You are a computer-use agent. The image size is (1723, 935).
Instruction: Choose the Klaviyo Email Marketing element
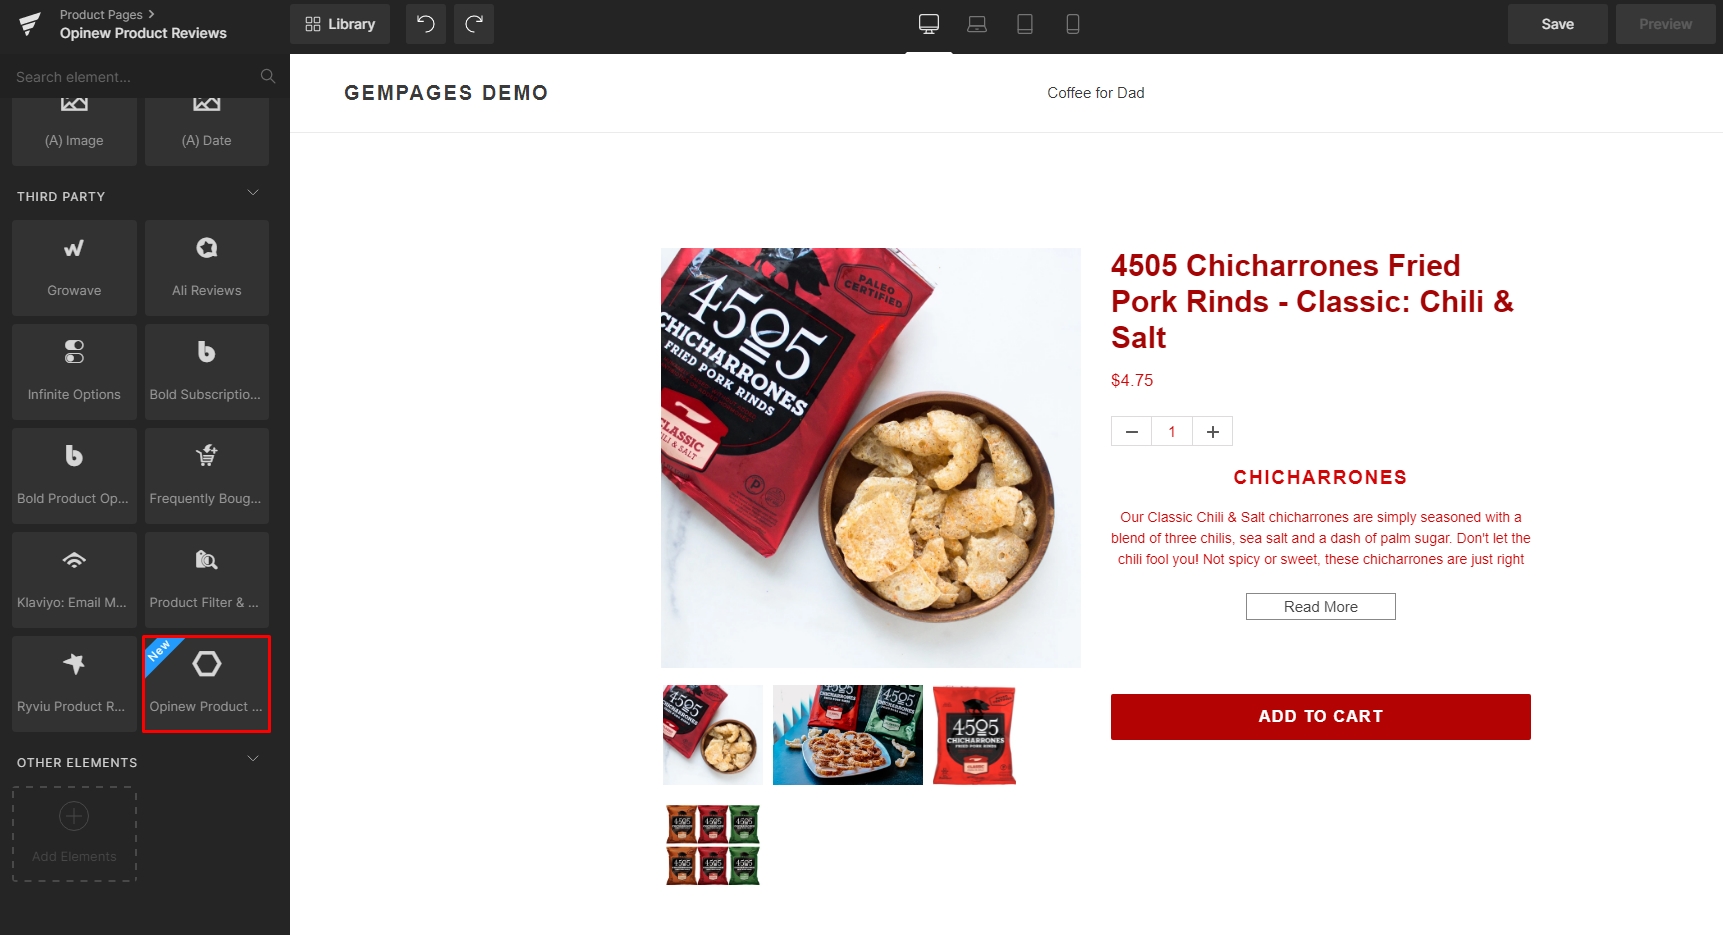point(74,580)
